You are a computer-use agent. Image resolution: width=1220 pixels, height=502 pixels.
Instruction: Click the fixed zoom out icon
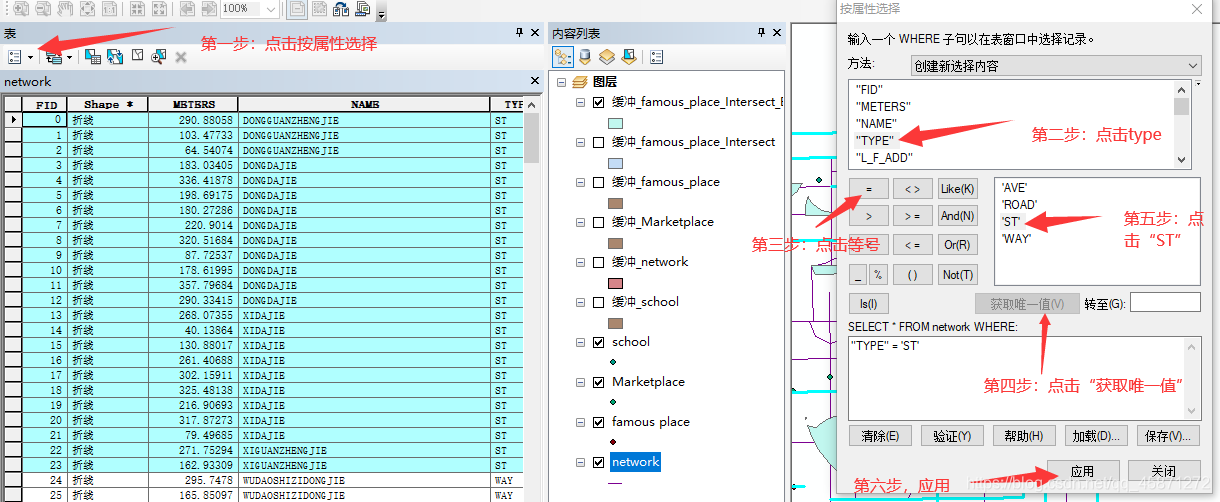click(x=159, y=9)
